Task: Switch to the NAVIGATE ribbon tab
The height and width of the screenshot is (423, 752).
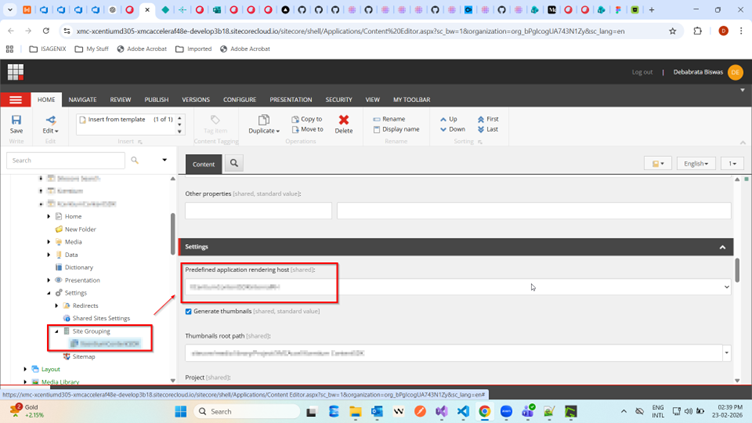Action: pyautogui.click(x=82, y=100)
